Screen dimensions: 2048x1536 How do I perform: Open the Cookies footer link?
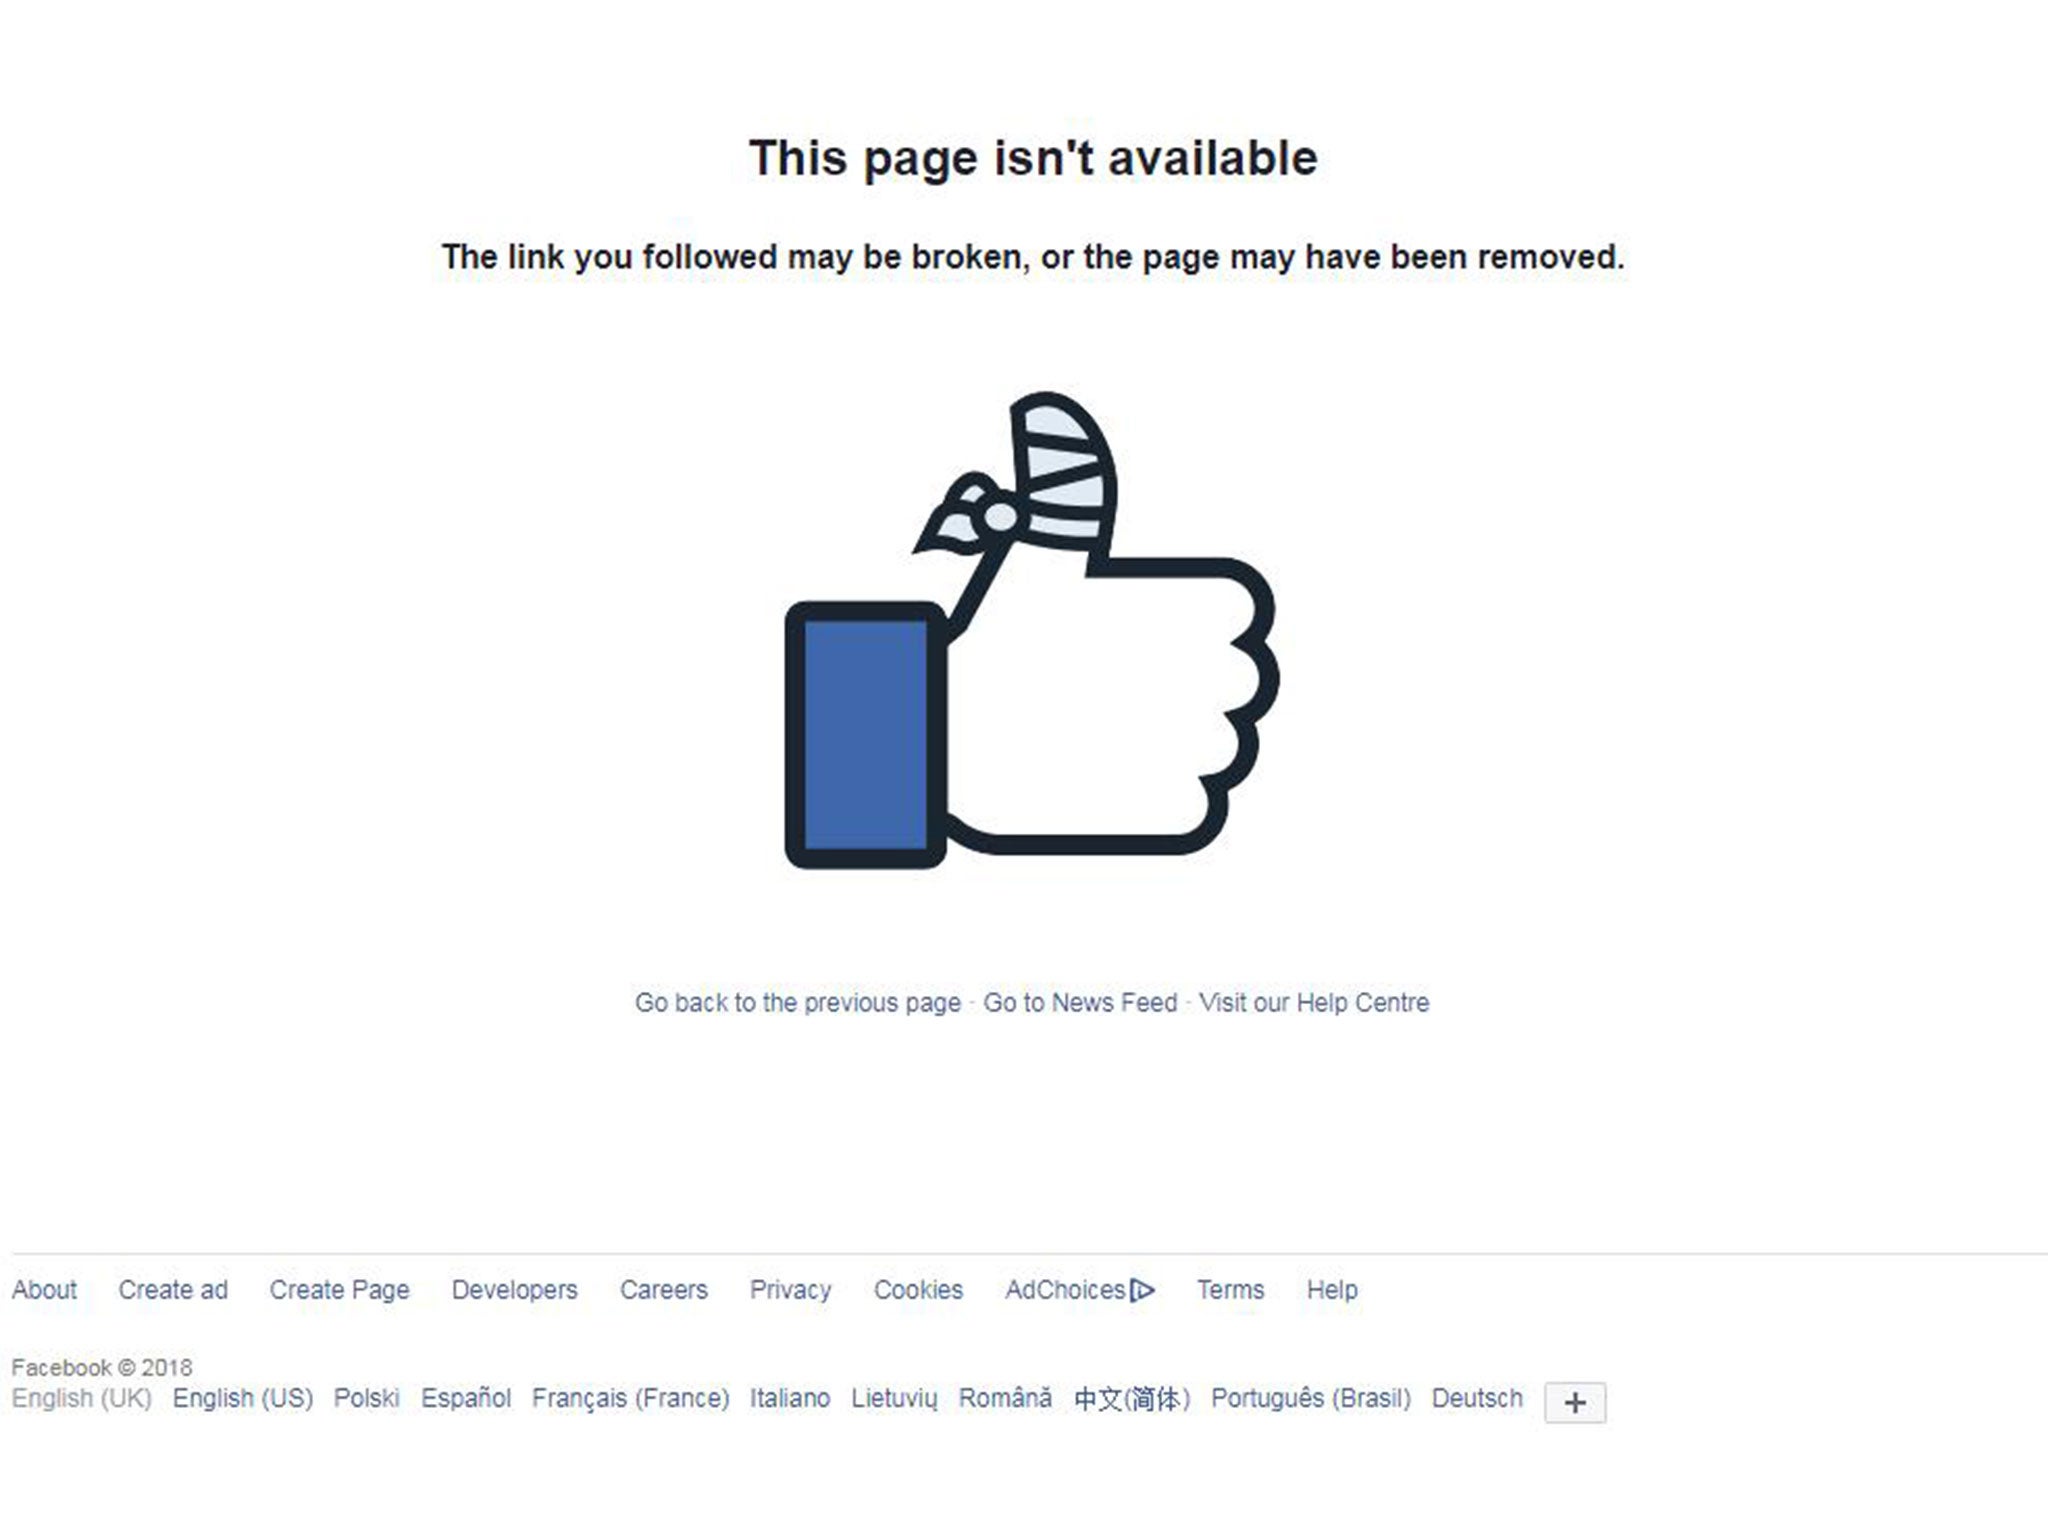pos(918,1290)
